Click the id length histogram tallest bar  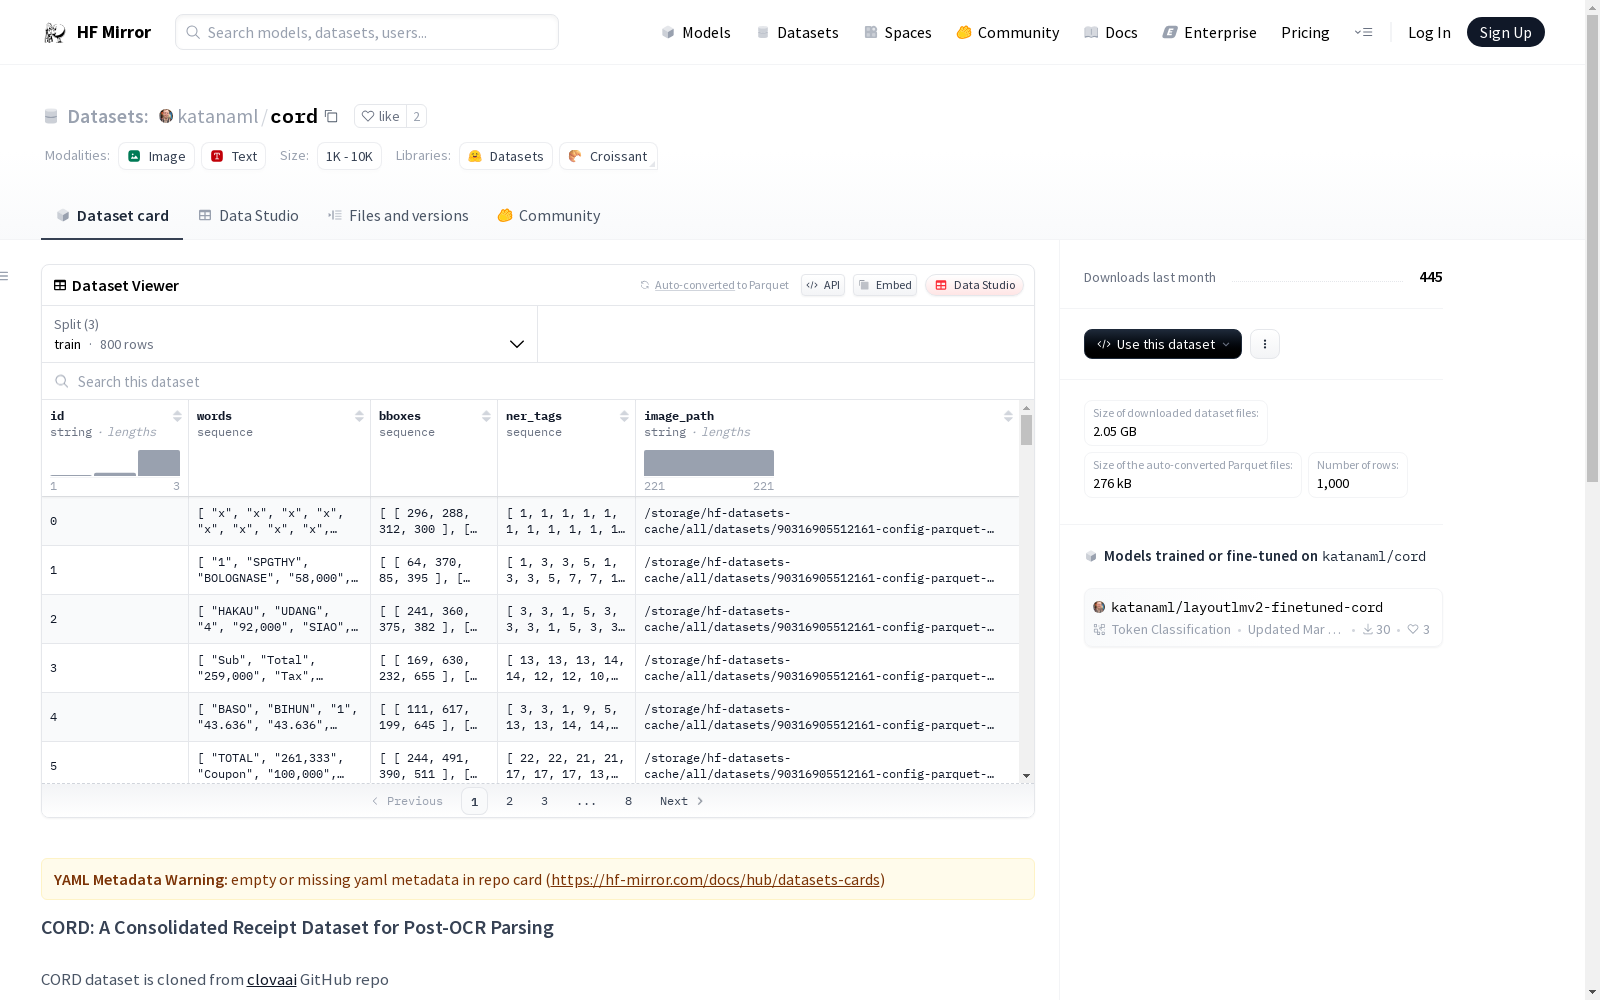tap(159, 463)
